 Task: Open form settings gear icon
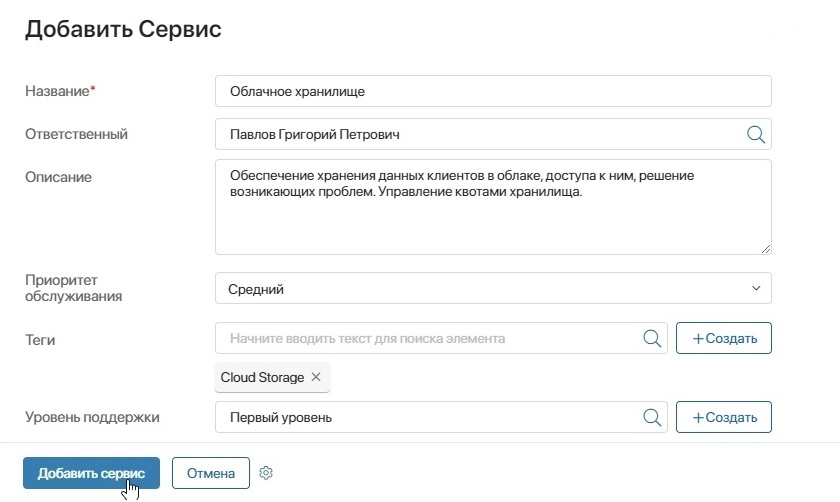266,473
